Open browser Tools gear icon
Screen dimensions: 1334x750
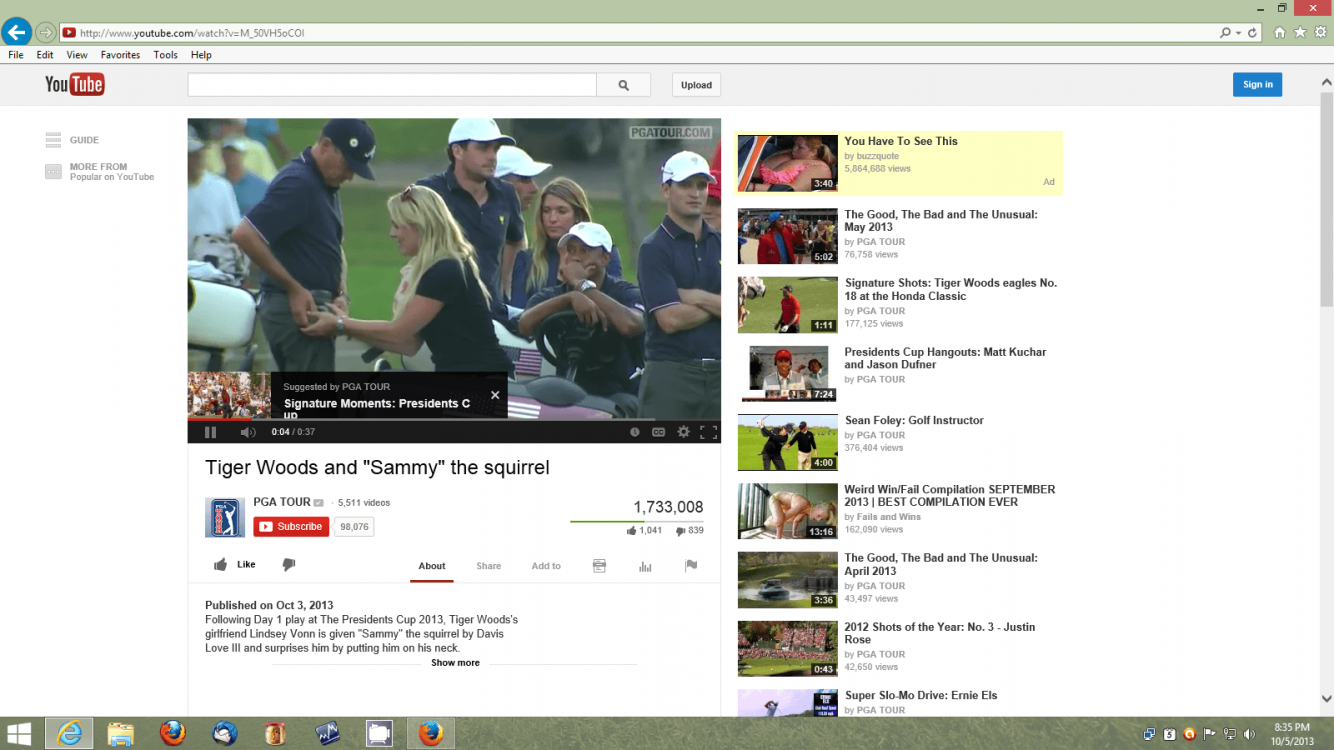click(1321, 33)
